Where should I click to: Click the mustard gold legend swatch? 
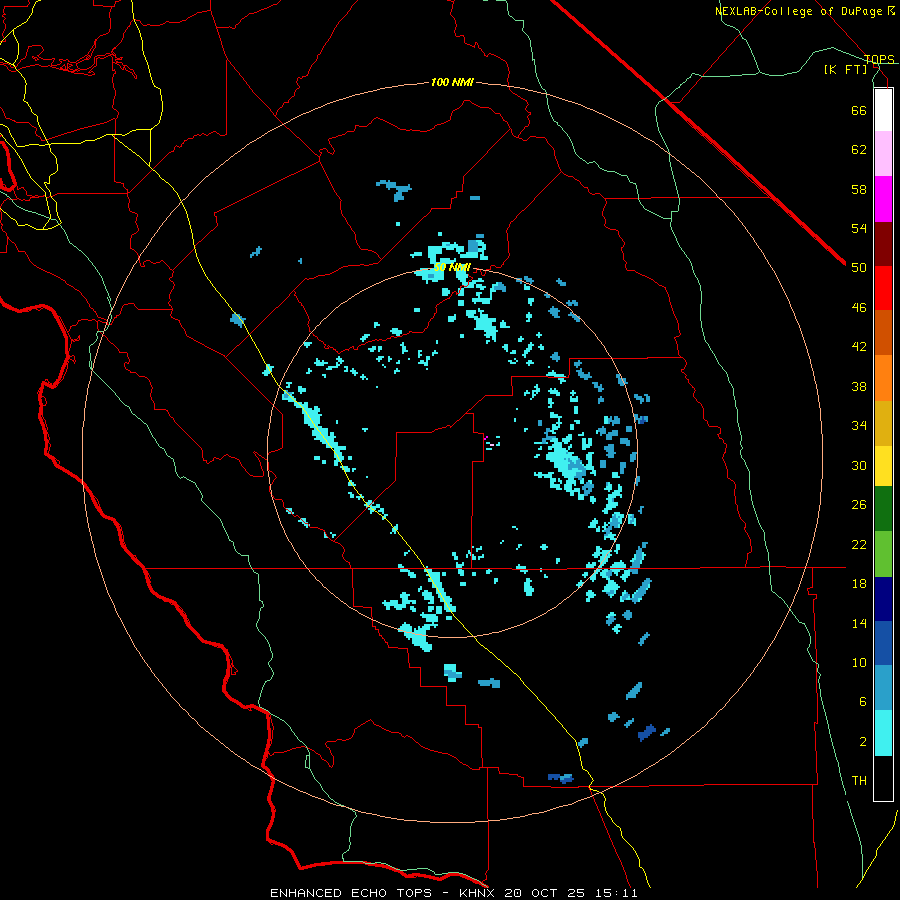883,423
